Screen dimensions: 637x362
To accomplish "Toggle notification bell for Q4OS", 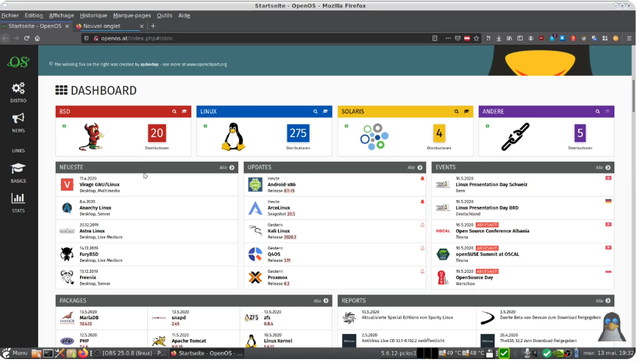I will tap(422, 248).
